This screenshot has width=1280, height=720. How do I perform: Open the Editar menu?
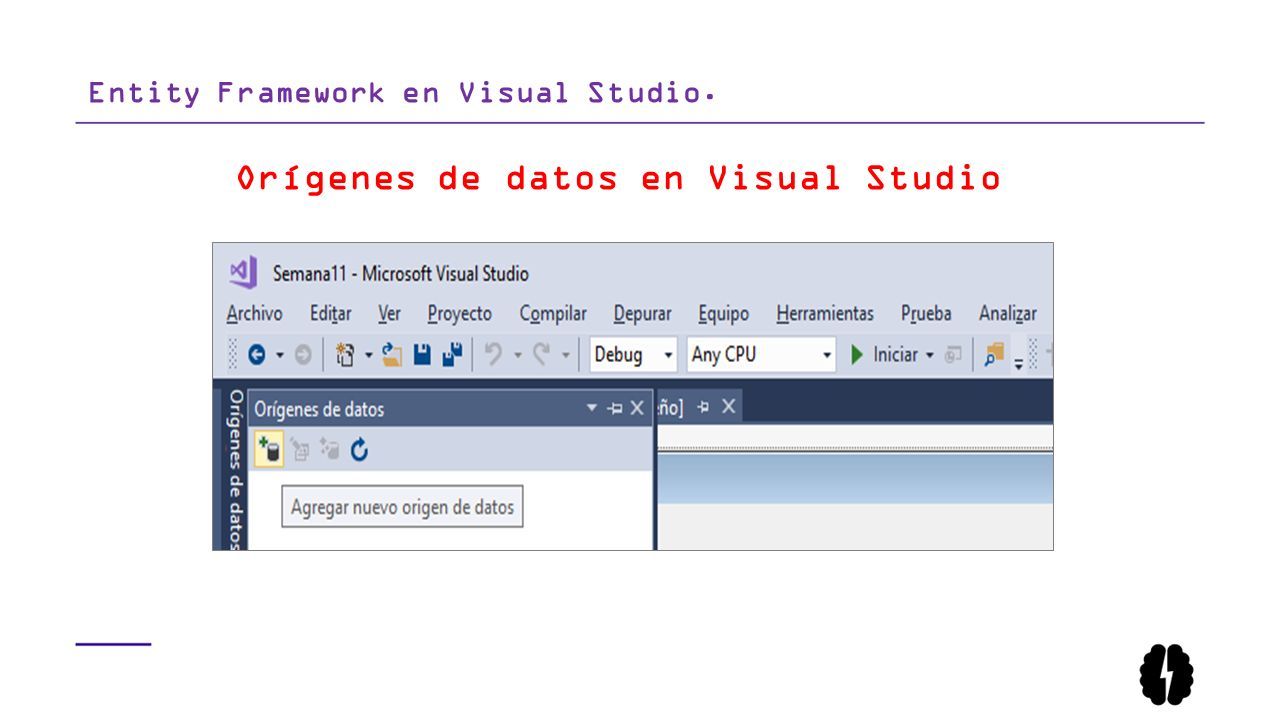pos(330,314)
